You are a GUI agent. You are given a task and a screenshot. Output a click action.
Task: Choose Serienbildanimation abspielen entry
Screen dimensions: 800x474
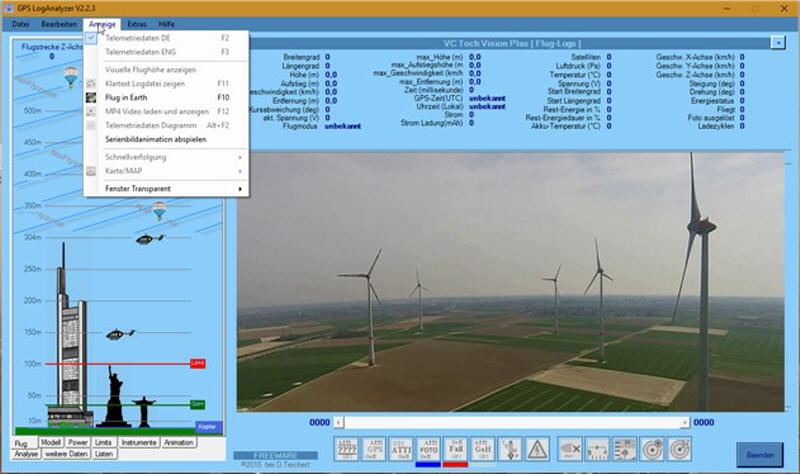tap(166, 139)
